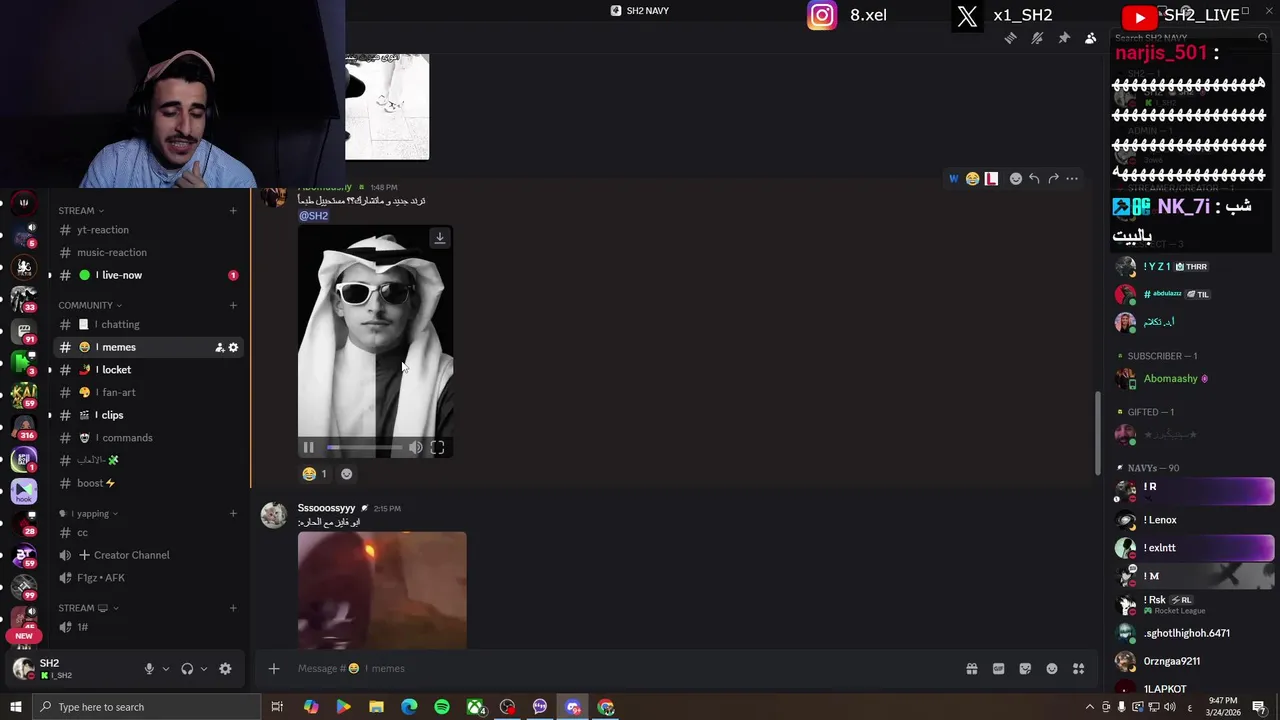The height and width of the screenshot is (720, 1280).
Task: Pause the playing video
Action: pyautogui.click(x=308, y=448)
